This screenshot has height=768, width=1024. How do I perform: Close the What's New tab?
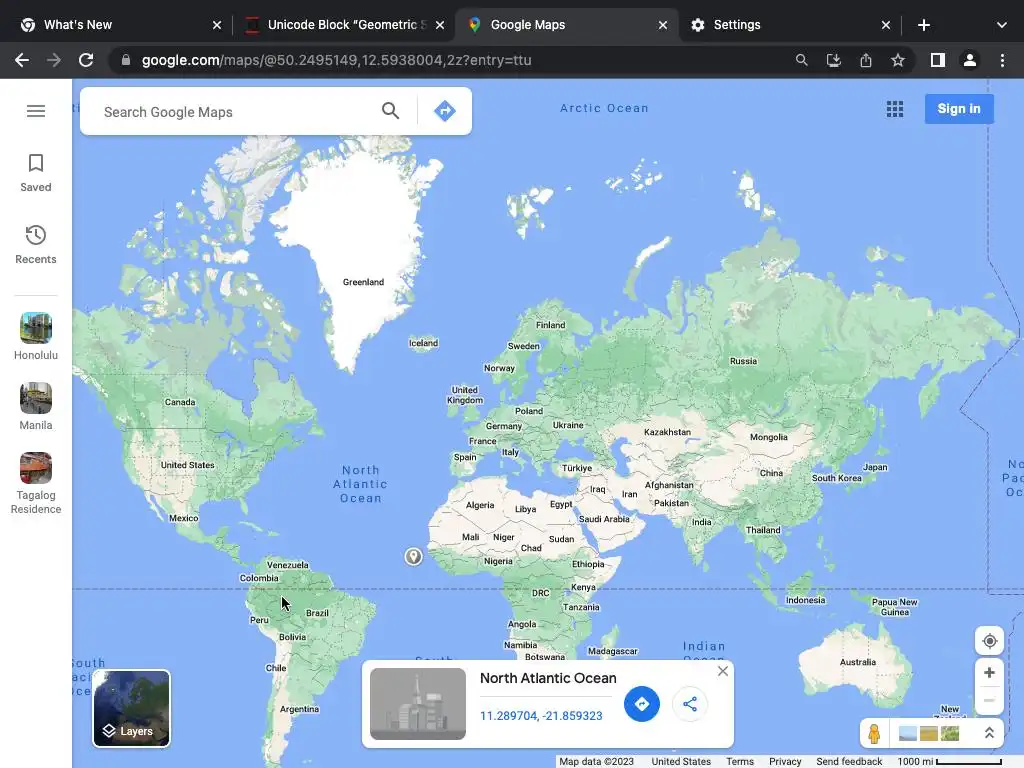(217, 25)
